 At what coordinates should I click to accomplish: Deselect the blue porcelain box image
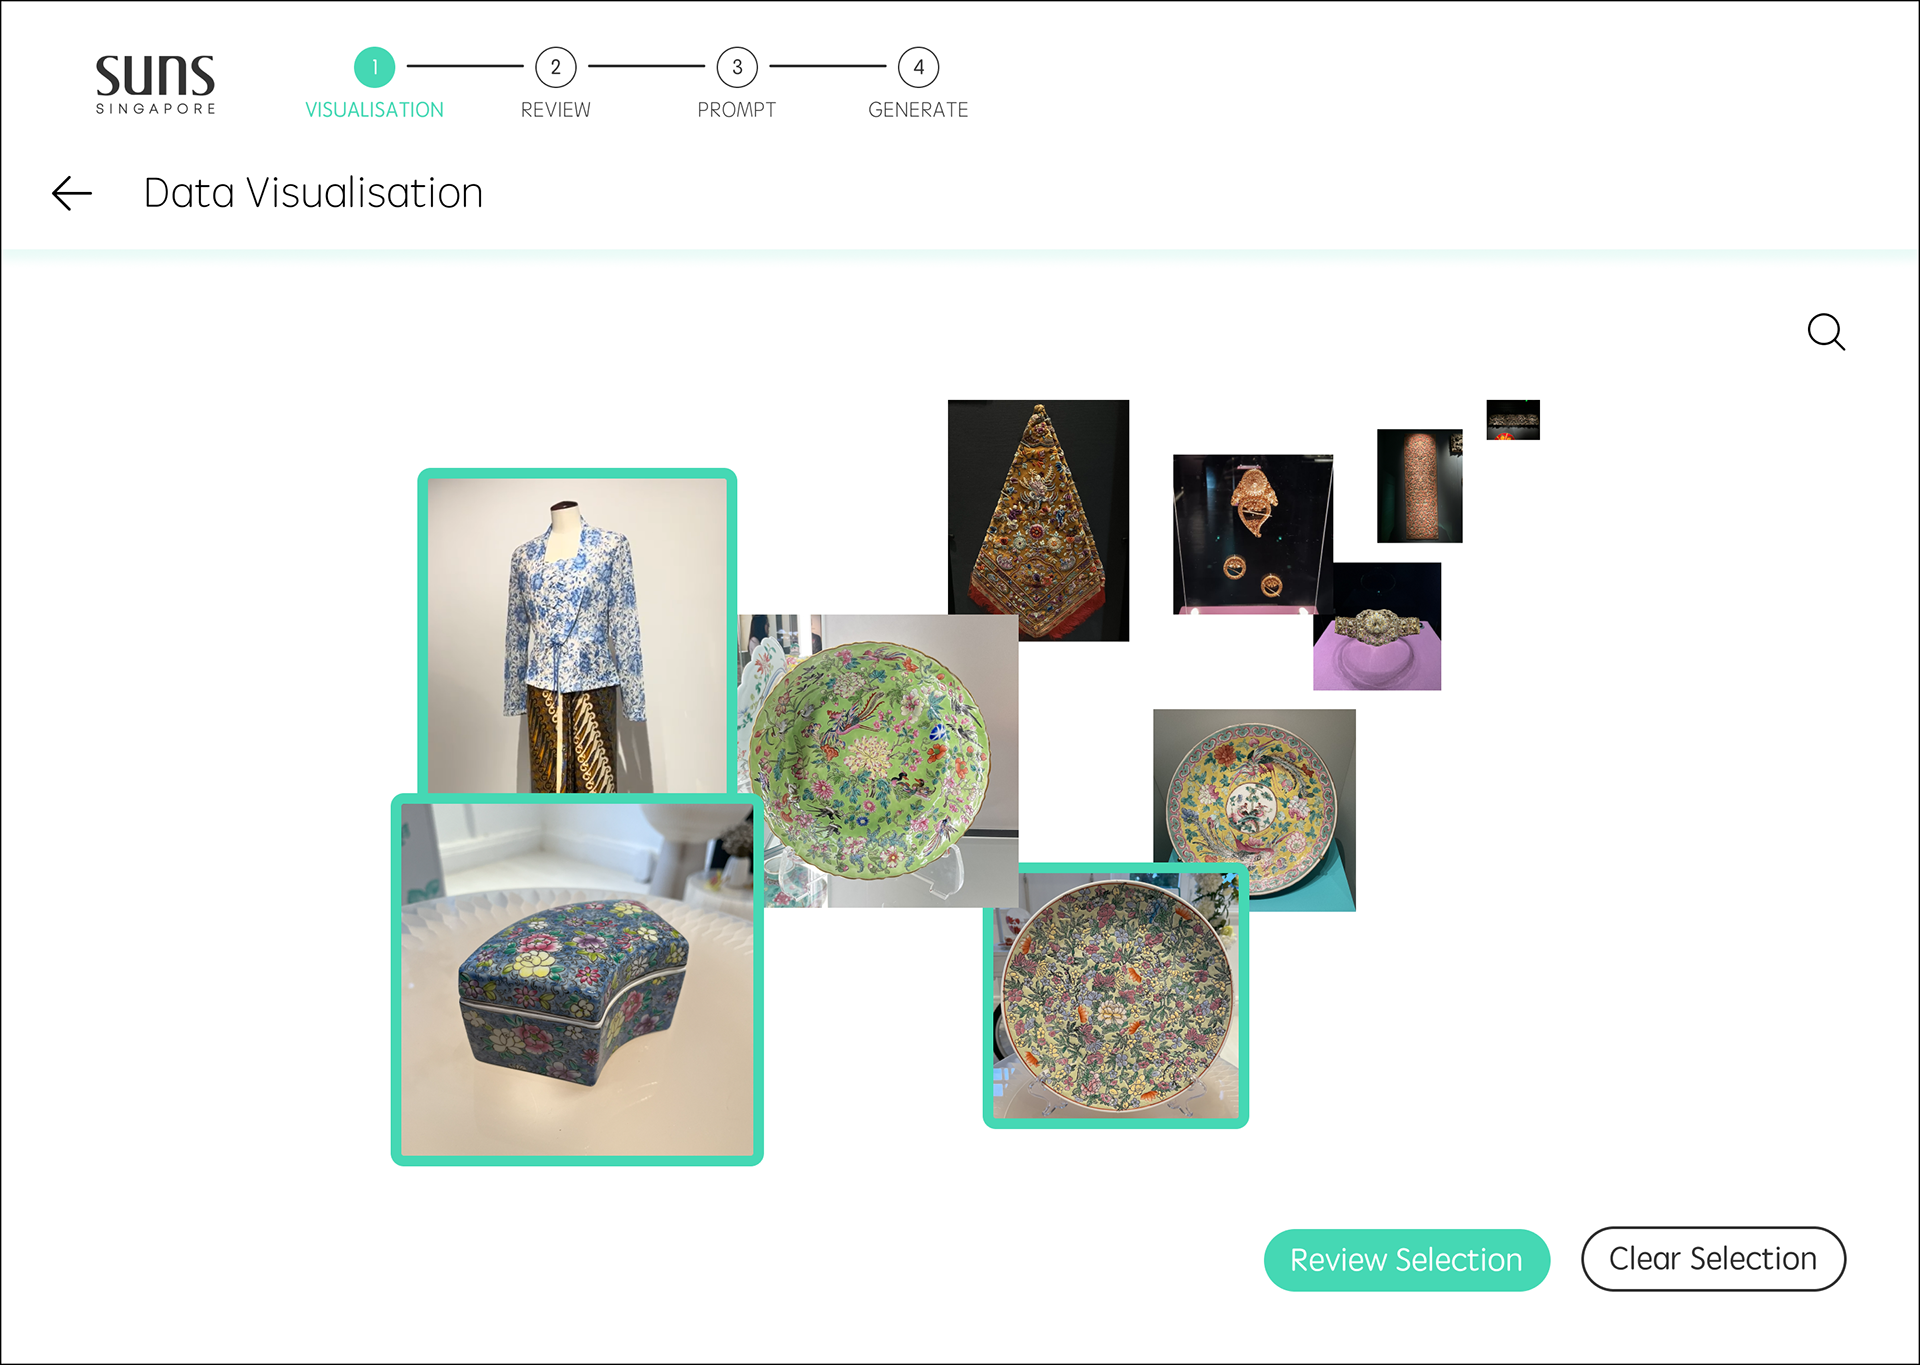coord(577,980)
